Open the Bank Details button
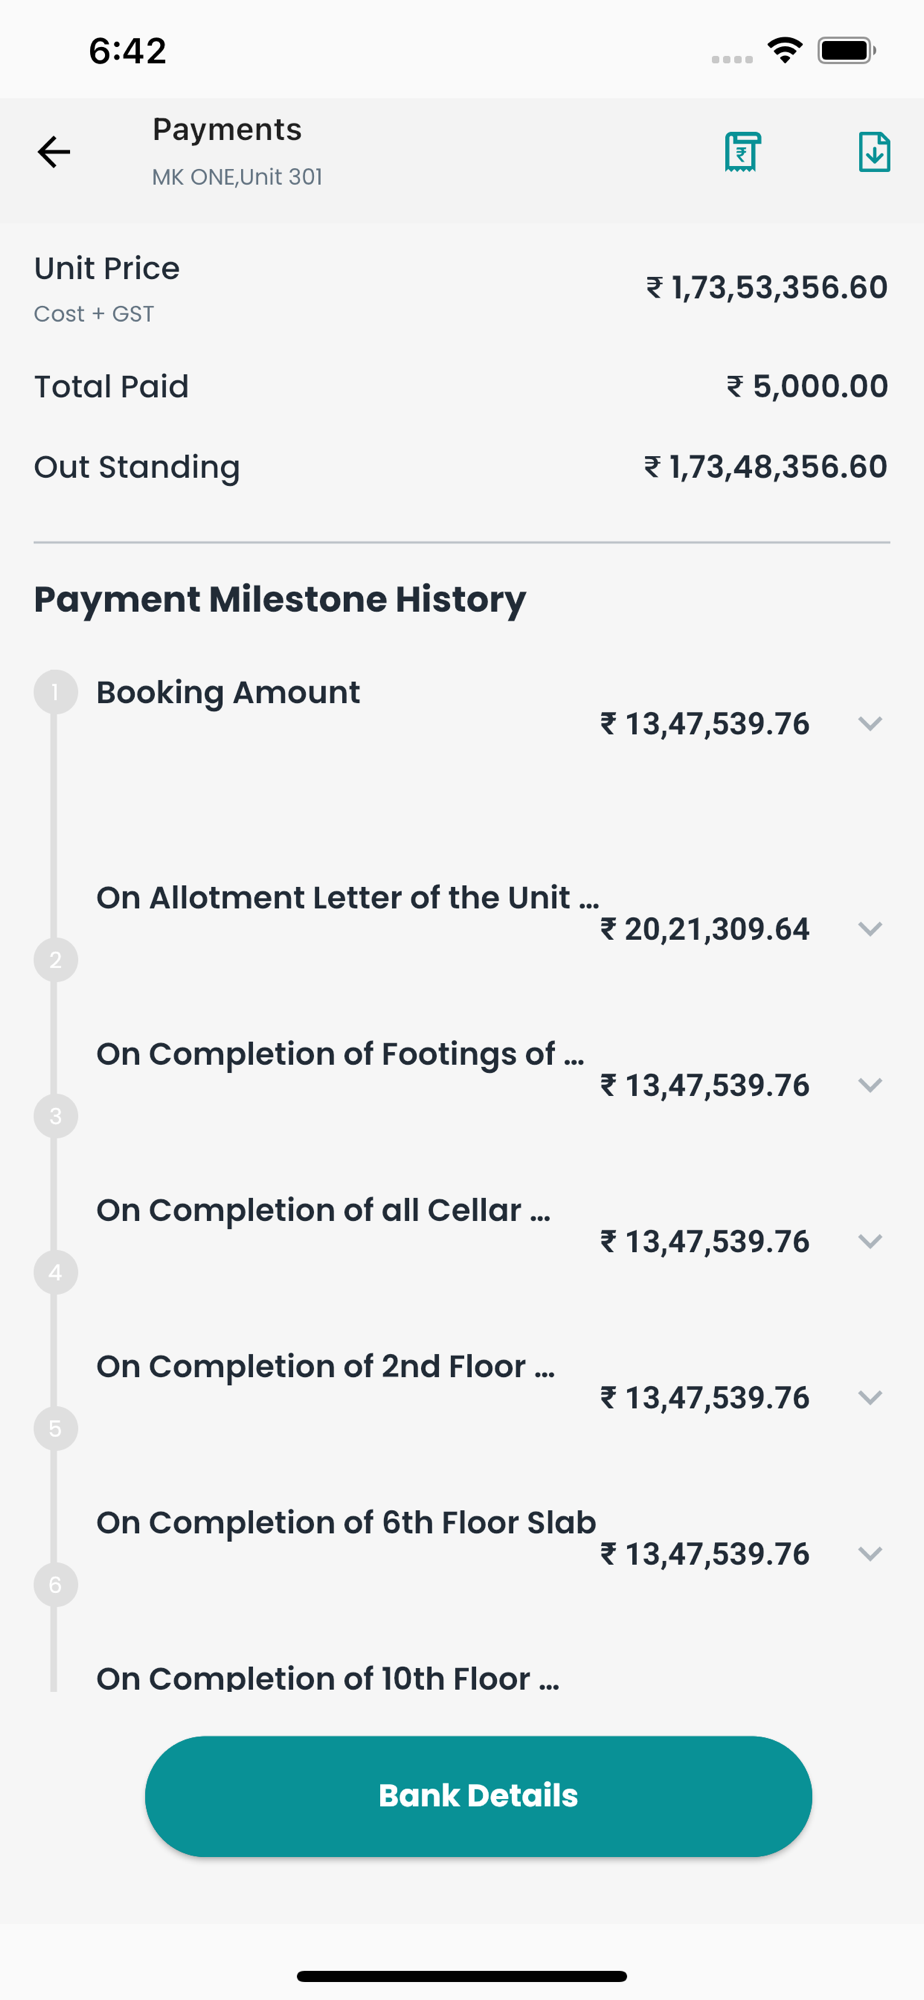924x2000 pixels. pyautogui.click(x=478, y=1796)
